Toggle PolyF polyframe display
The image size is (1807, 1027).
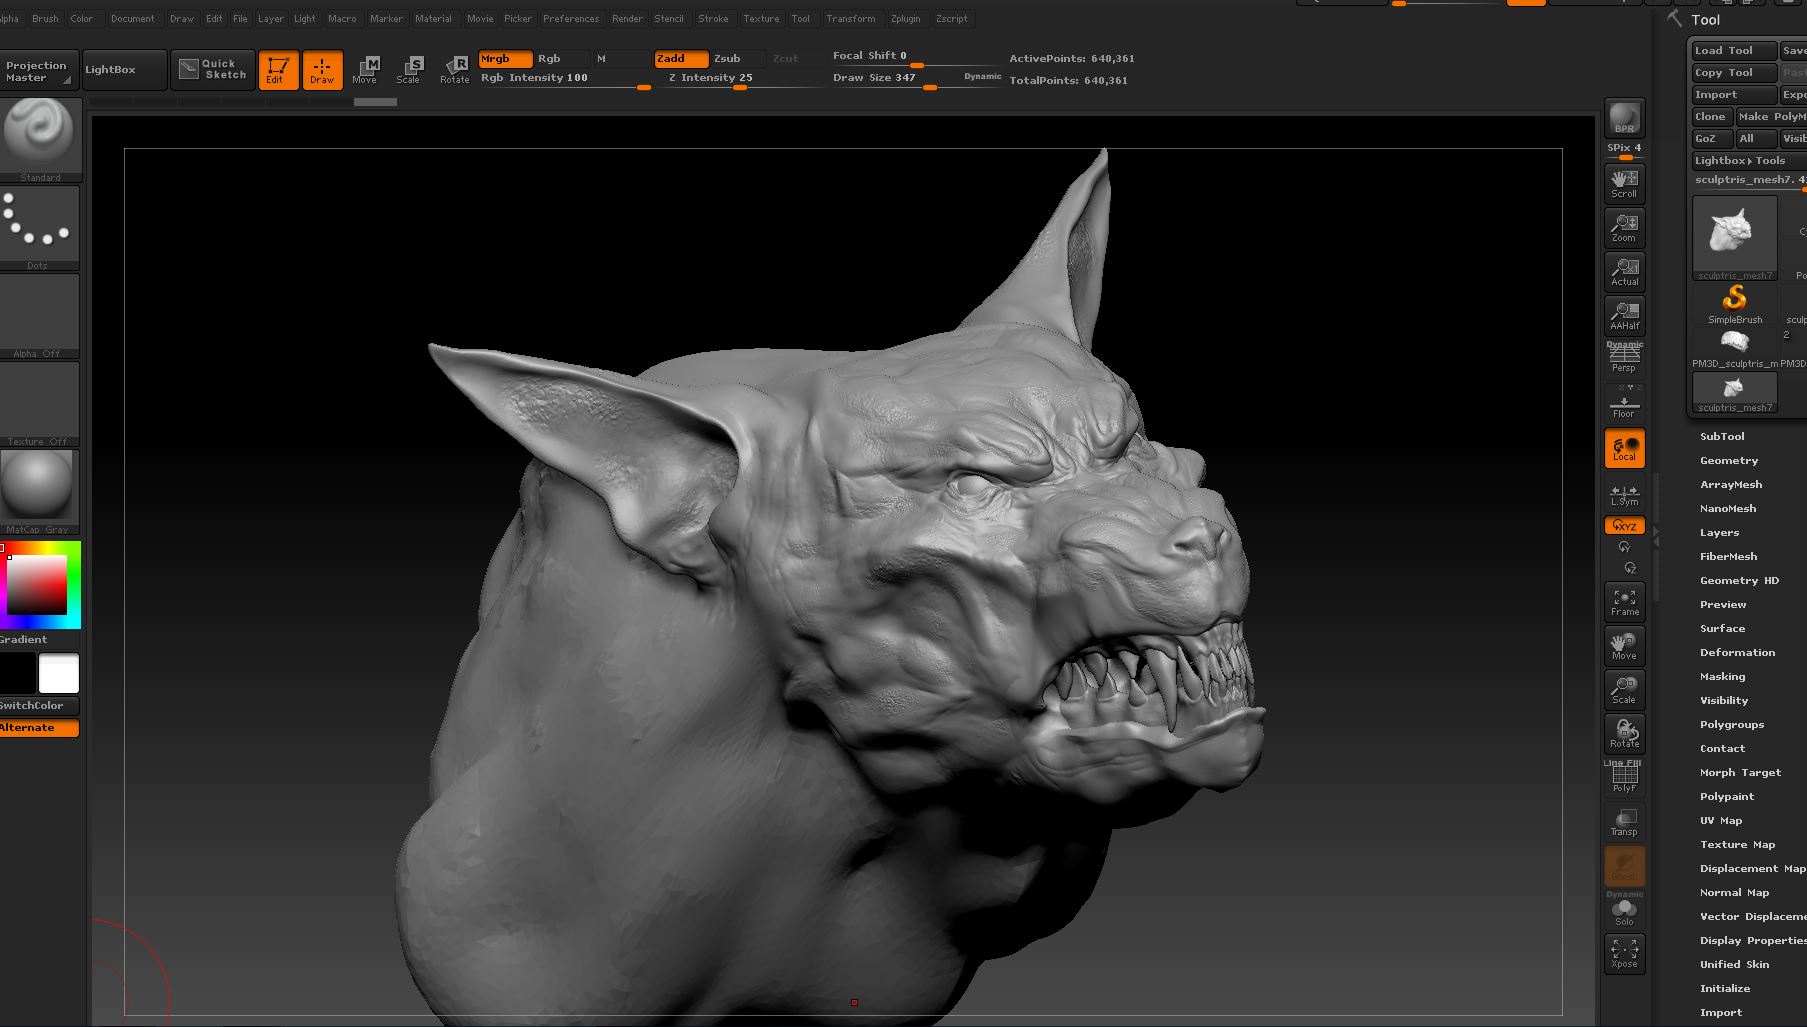point(1624,778)
